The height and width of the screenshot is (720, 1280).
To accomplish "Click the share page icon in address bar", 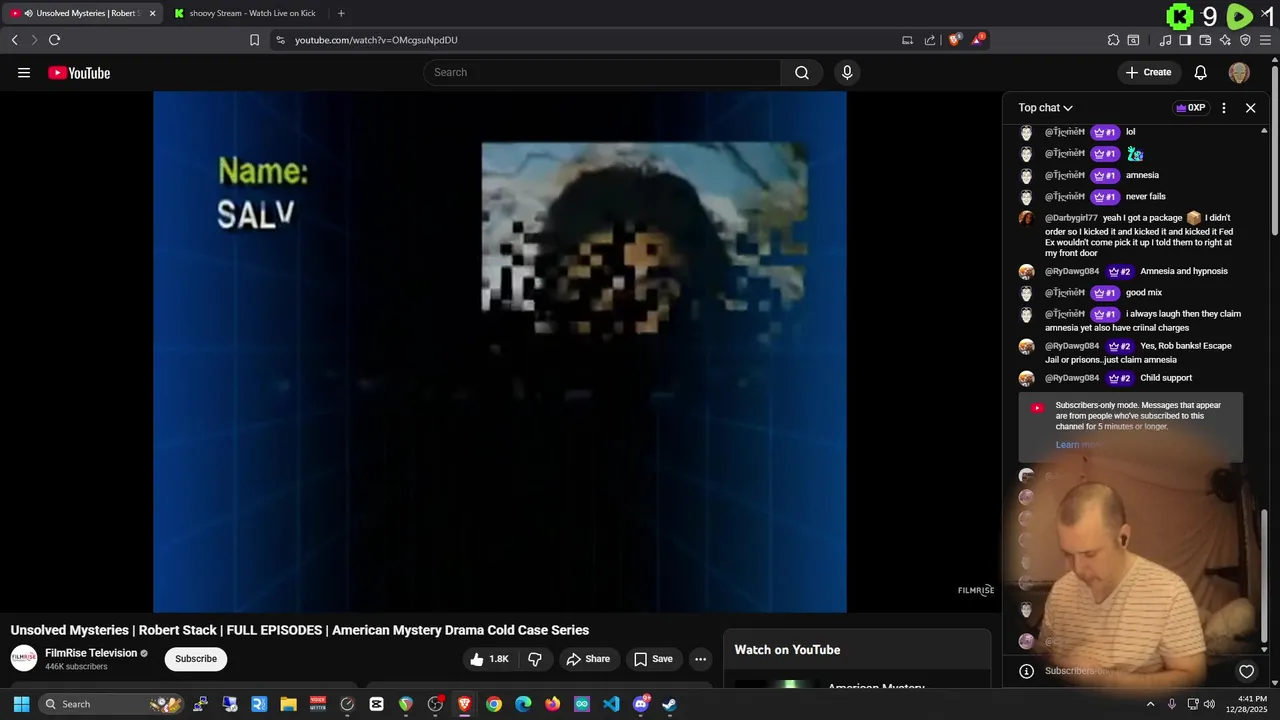I will pyautogui.click(x=930, y=40).
